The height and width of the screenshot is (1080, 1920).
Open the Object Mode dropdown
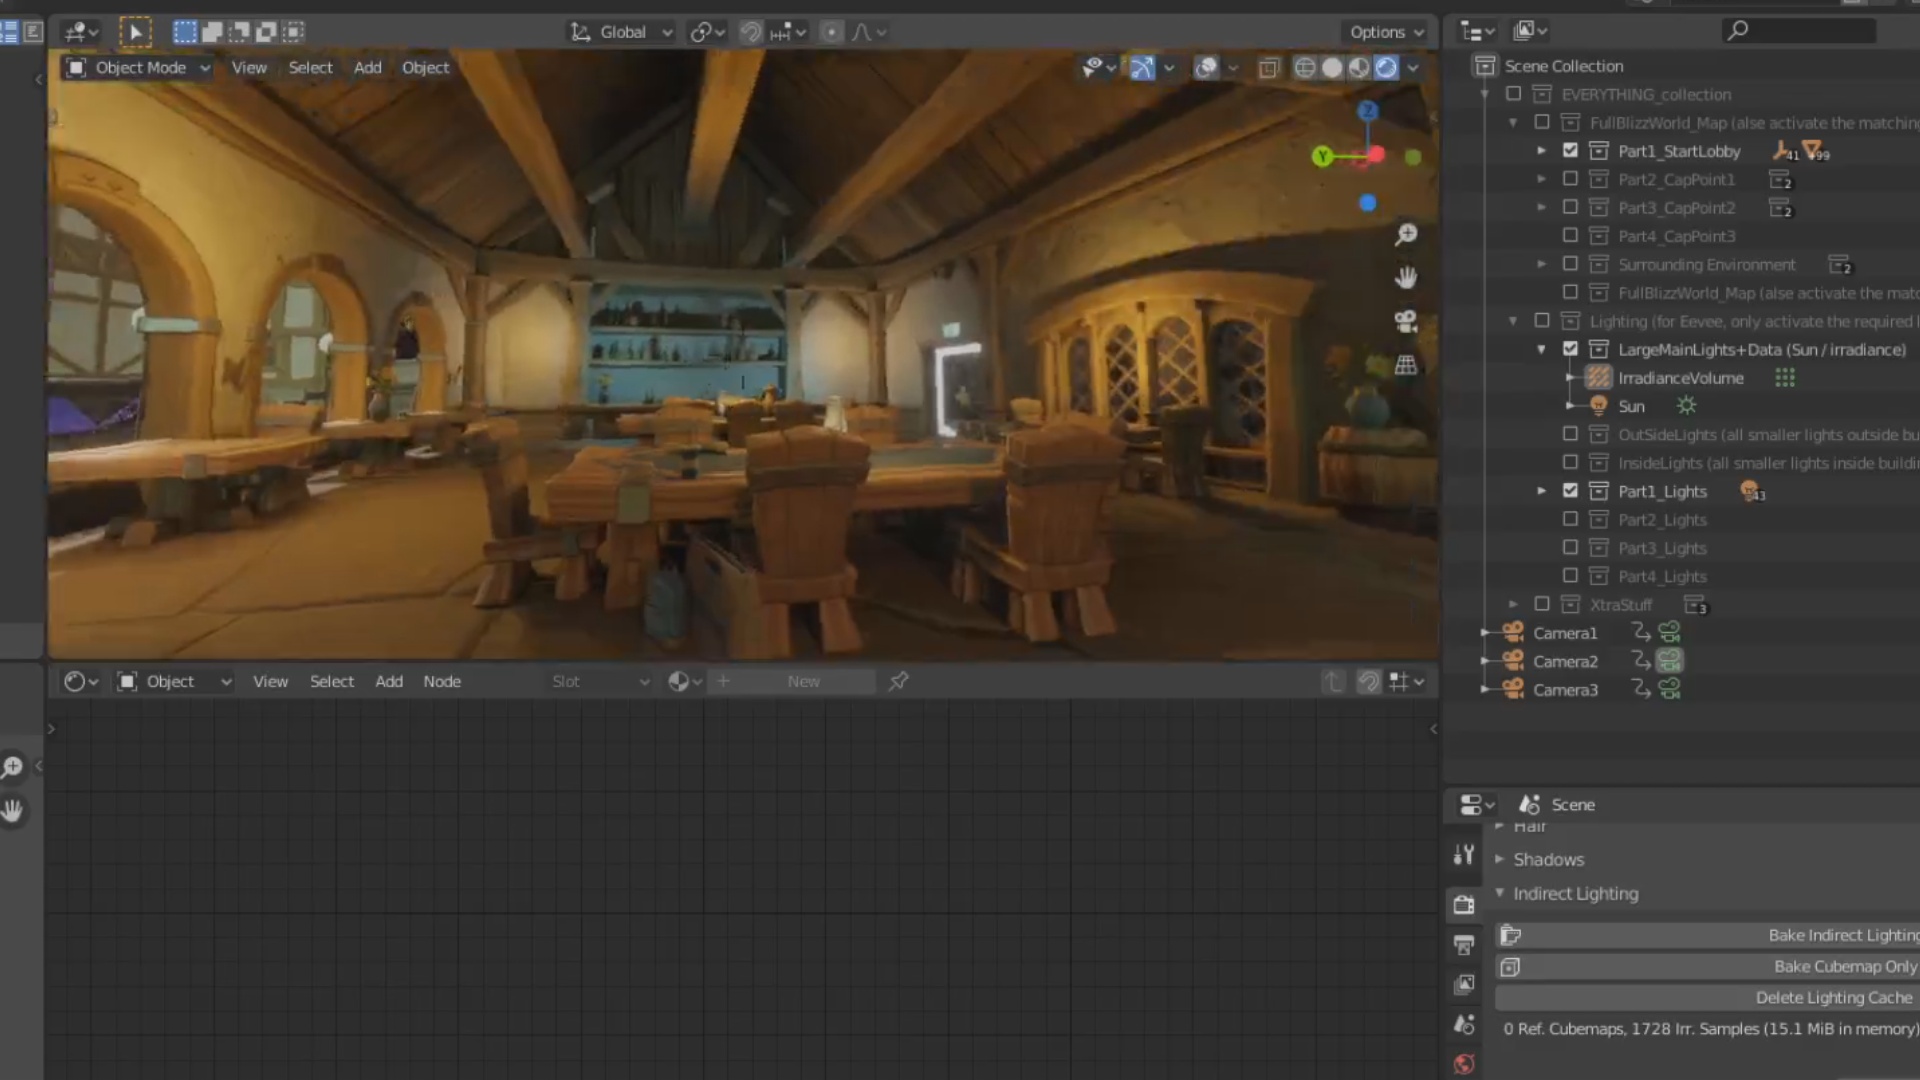click(138, 67)
